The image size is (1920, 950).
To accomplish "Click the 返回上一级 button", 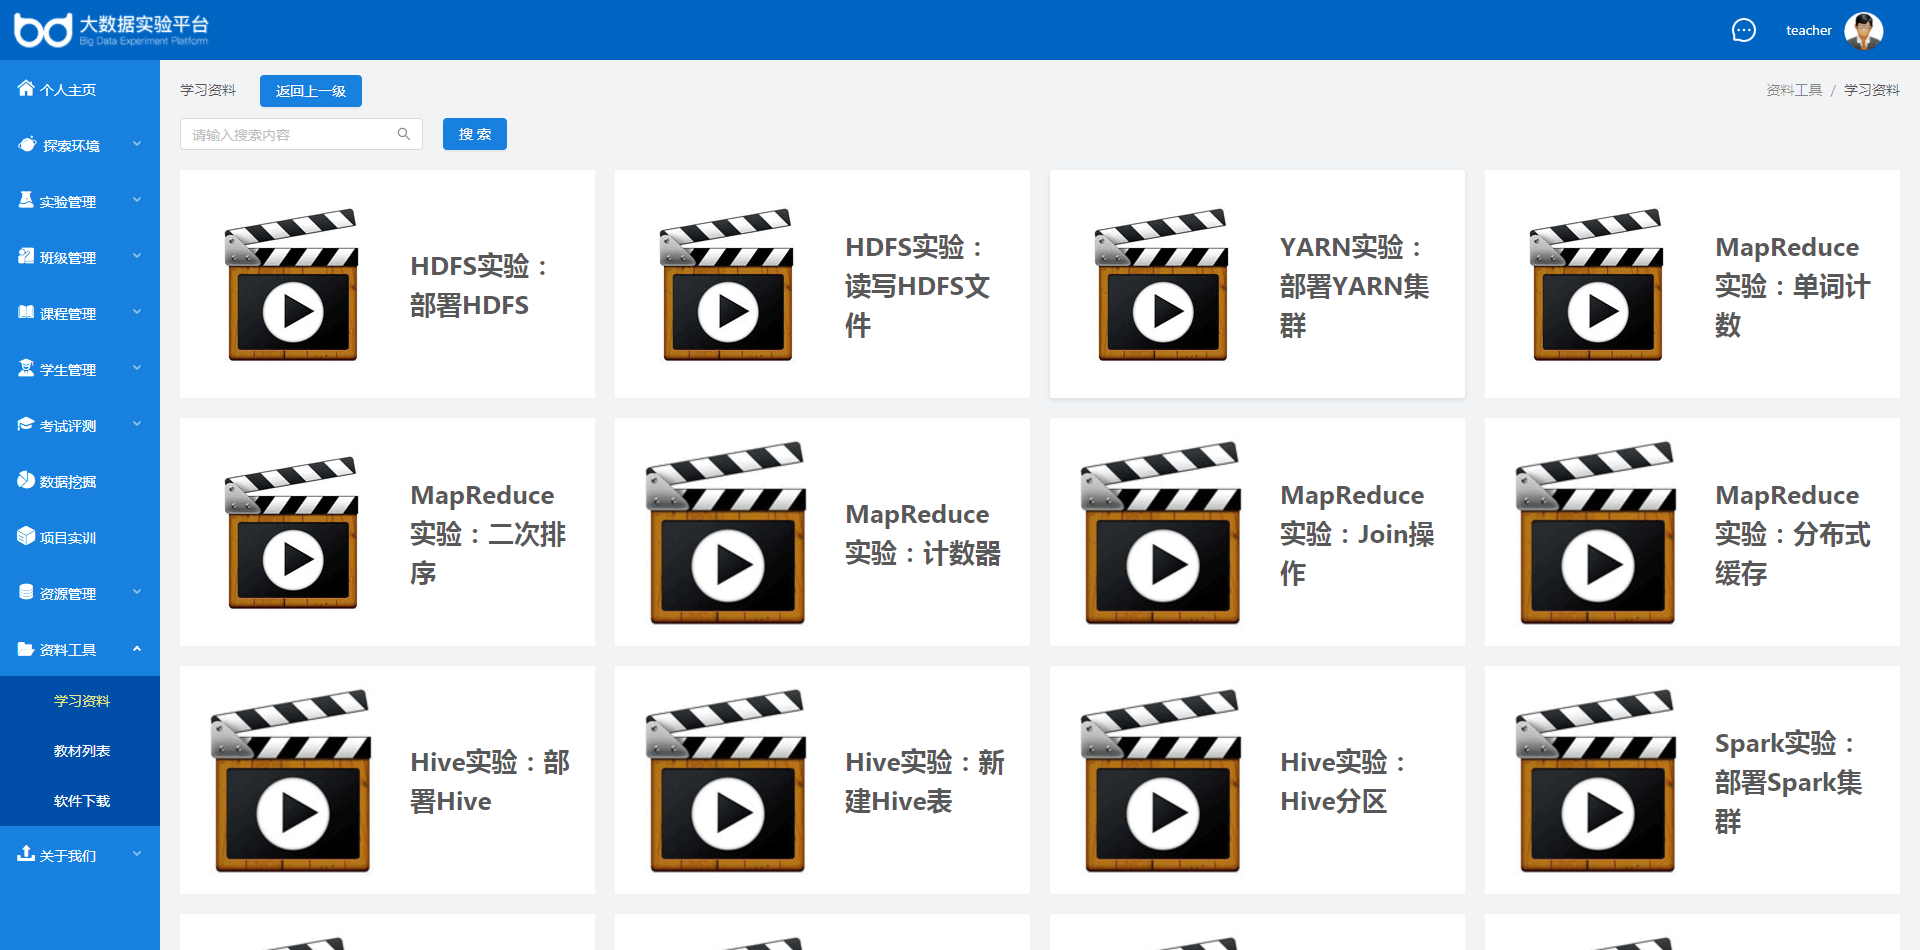I will click(310, 91).
